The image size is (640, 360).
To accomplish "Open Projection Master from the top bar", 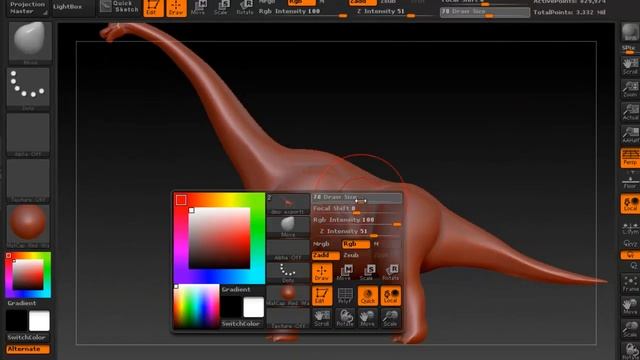I will point(27,7).
